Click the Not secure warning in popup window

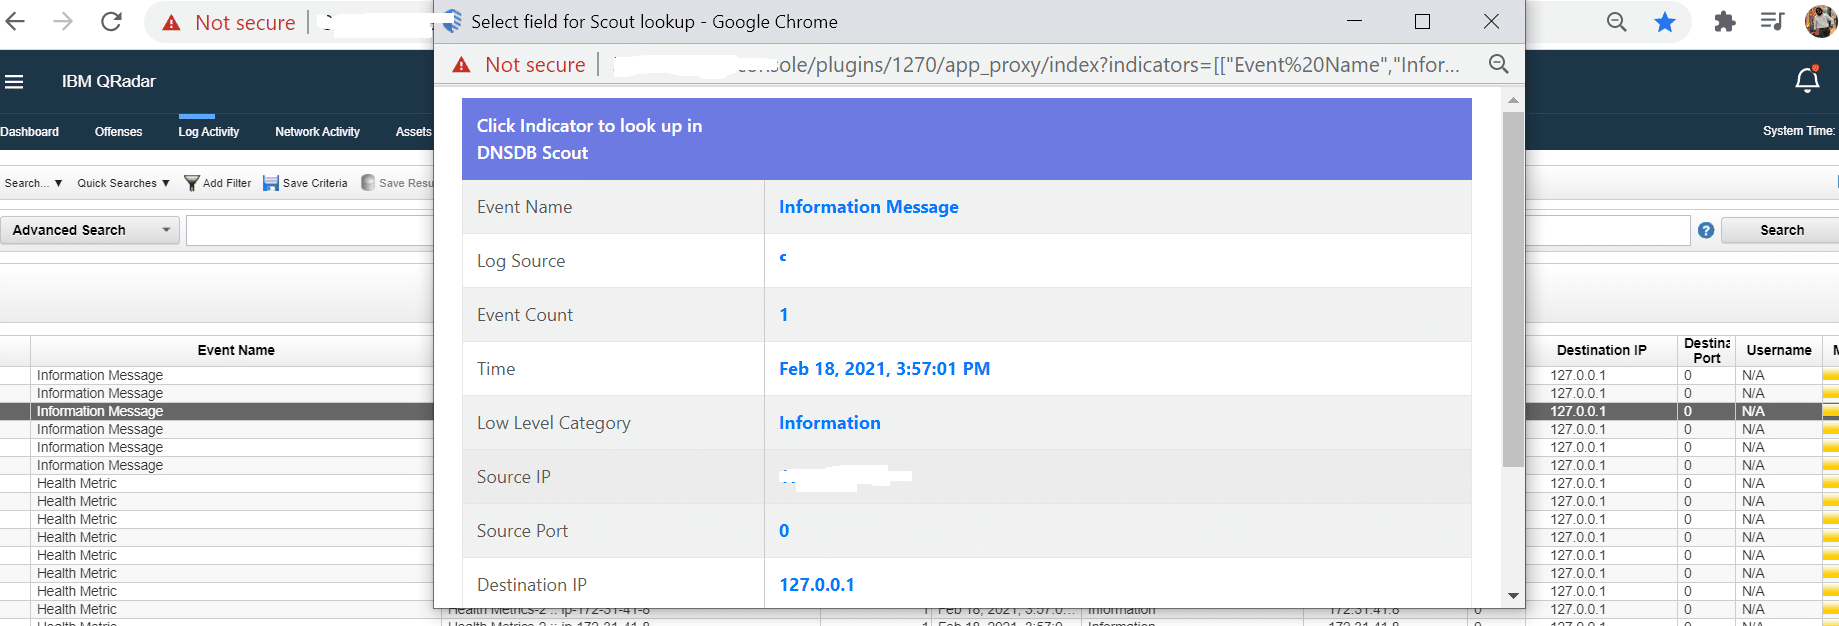[x=519, y=65]
